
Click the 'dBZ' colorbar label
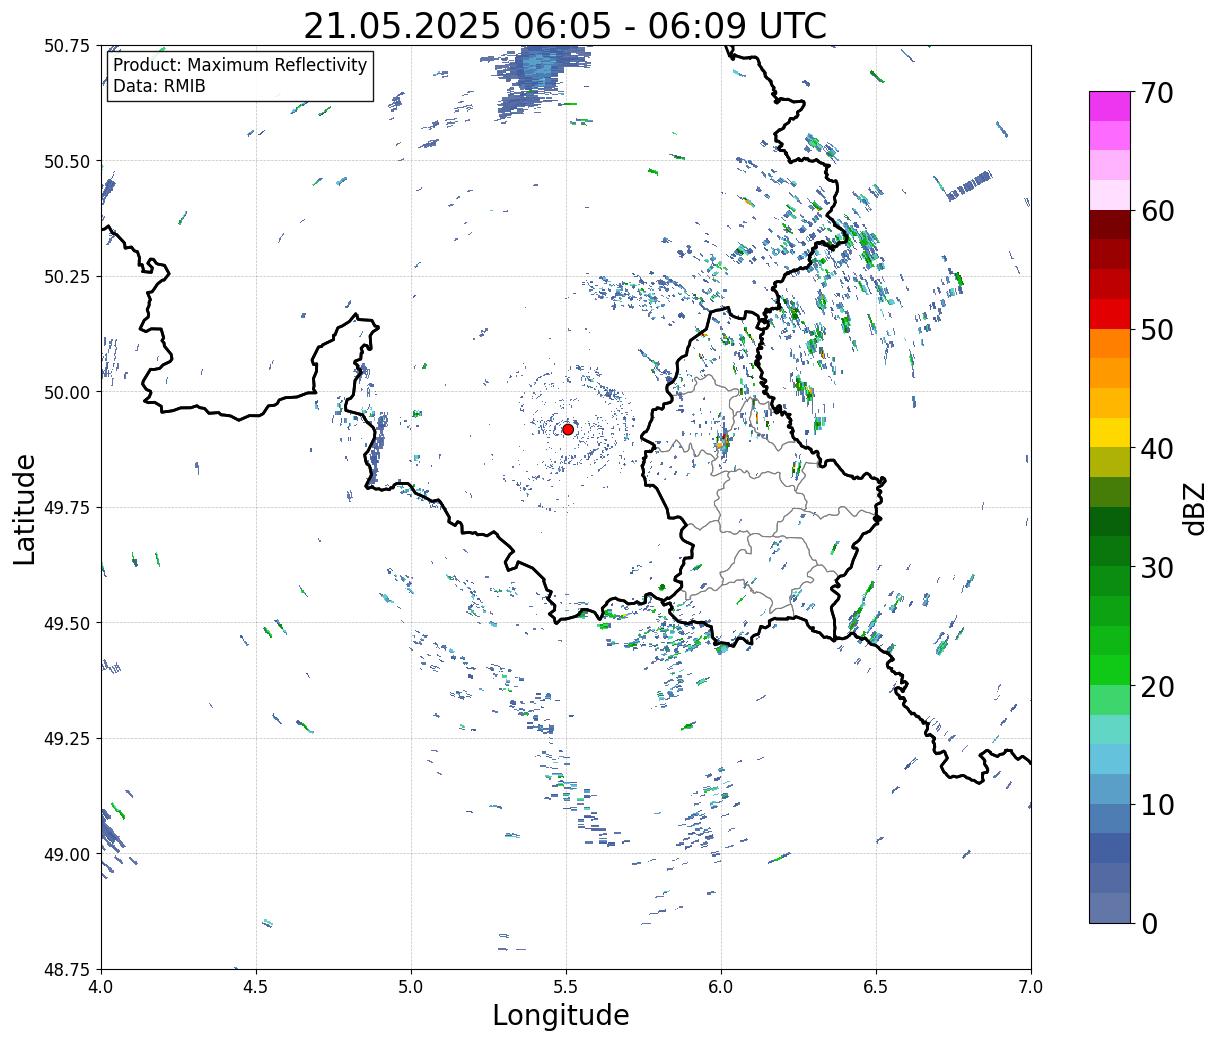[1194, 507]
